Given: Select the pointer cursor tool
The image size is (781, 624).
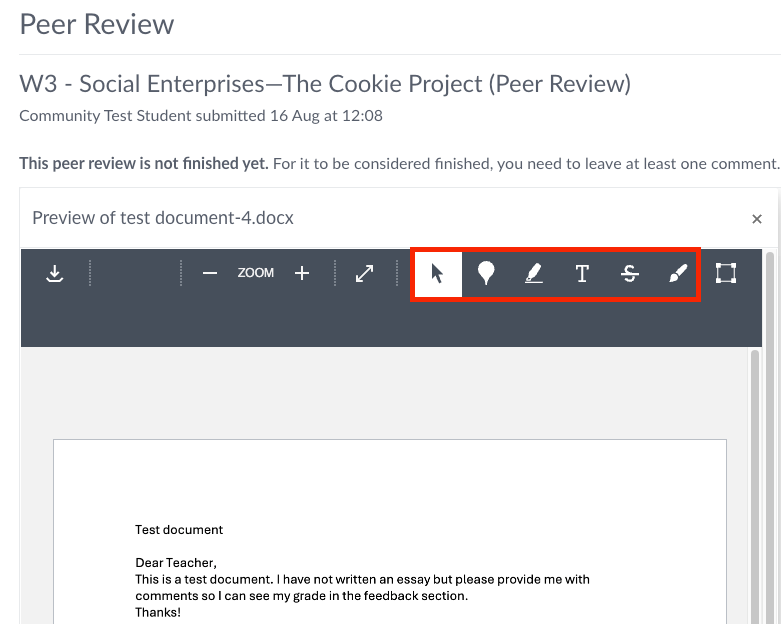Looking at the screenshot, I should pos(437,274).
